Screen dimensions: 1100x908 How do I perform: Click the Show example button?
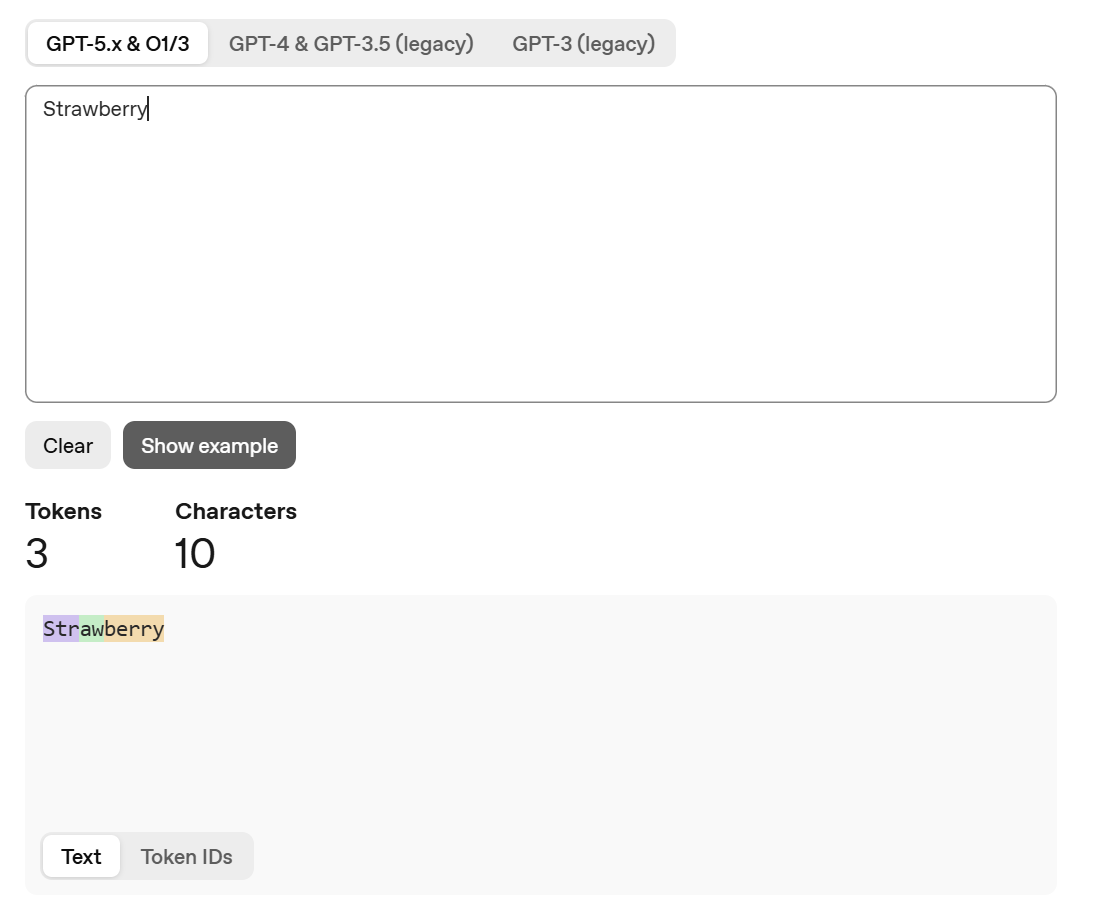coord(209,445)
